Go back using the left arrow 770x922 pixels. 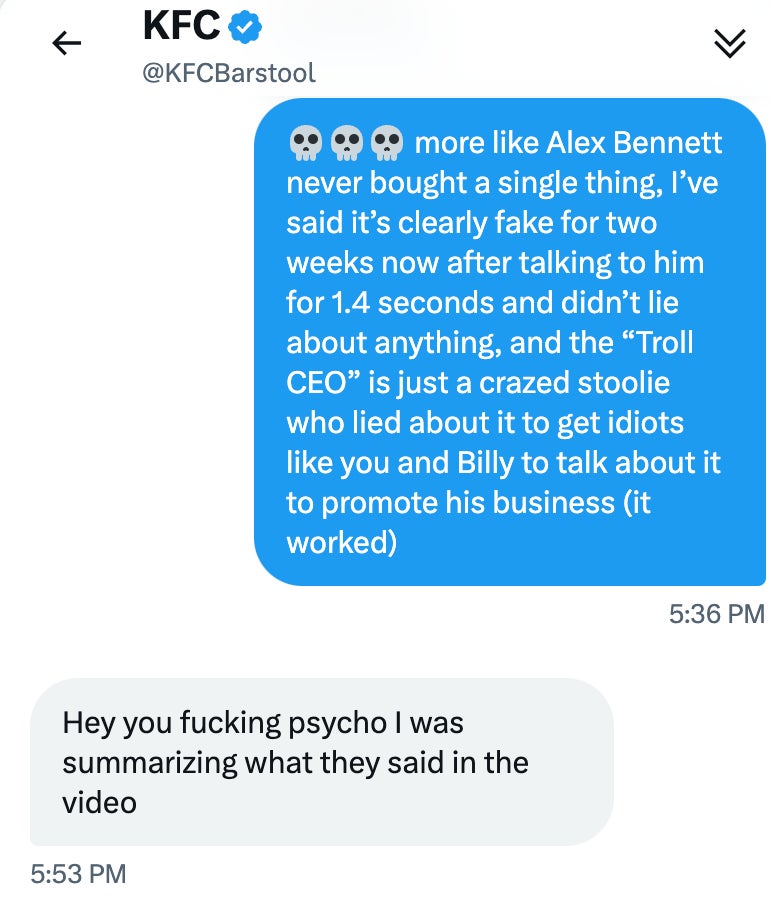point(66,42)
